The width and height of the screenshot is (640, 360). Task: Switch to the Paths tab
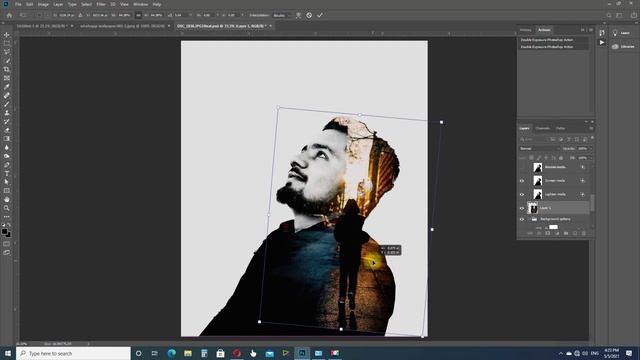click(560, 129)
